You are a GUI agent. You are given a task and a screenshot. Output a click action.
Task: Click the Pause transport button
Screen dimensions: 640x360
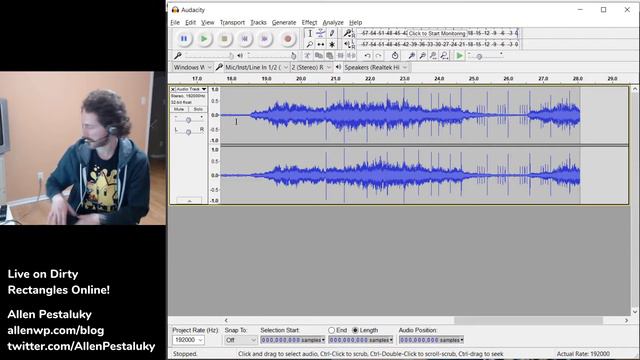pyautogui.click(x=184, y=39)
